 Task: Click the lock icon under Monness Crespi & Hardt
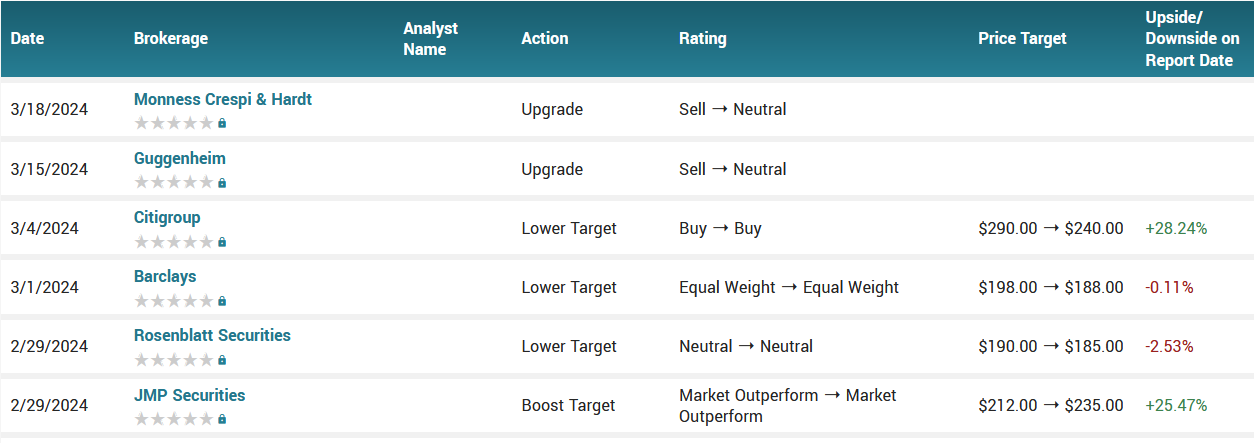click(222, 123)
